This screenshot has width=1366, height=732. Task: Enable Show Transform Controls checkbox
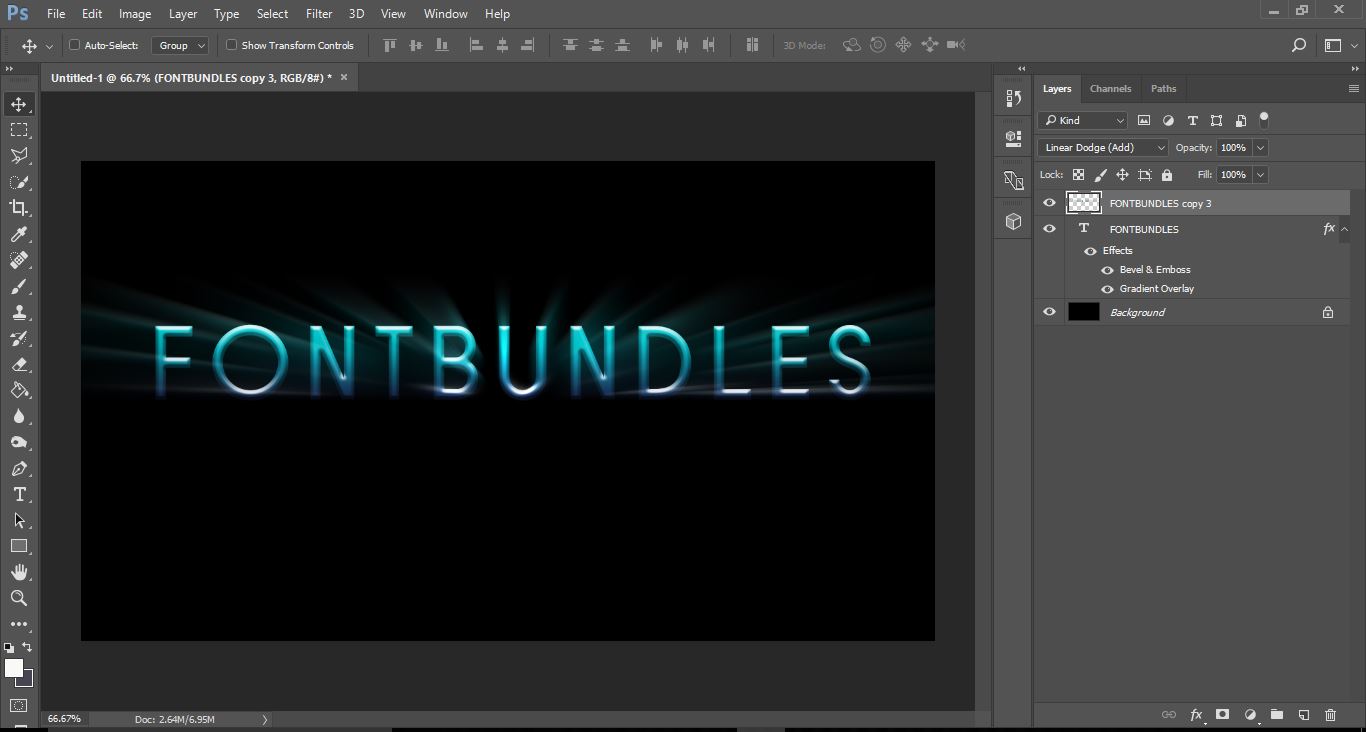coord(231,45)
